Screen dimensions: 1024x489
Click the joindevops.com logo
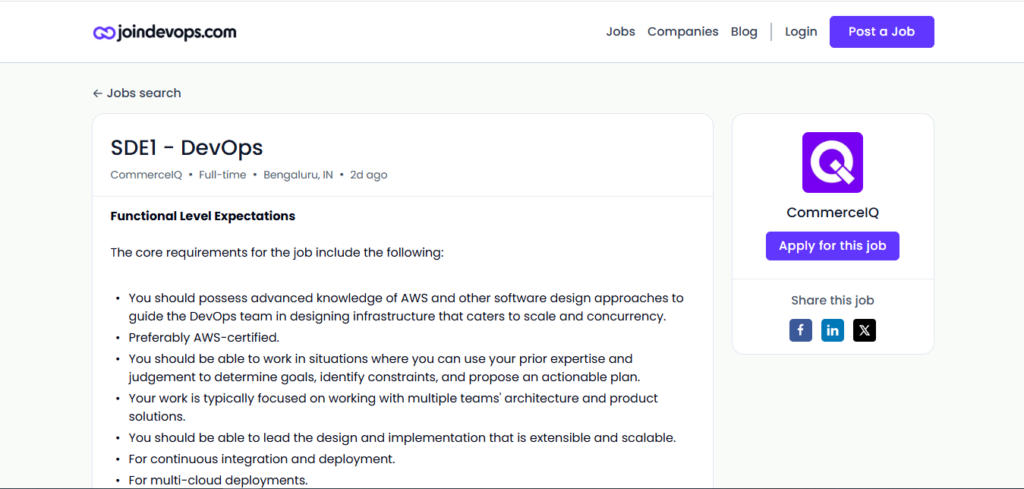[x=165, y=32]
